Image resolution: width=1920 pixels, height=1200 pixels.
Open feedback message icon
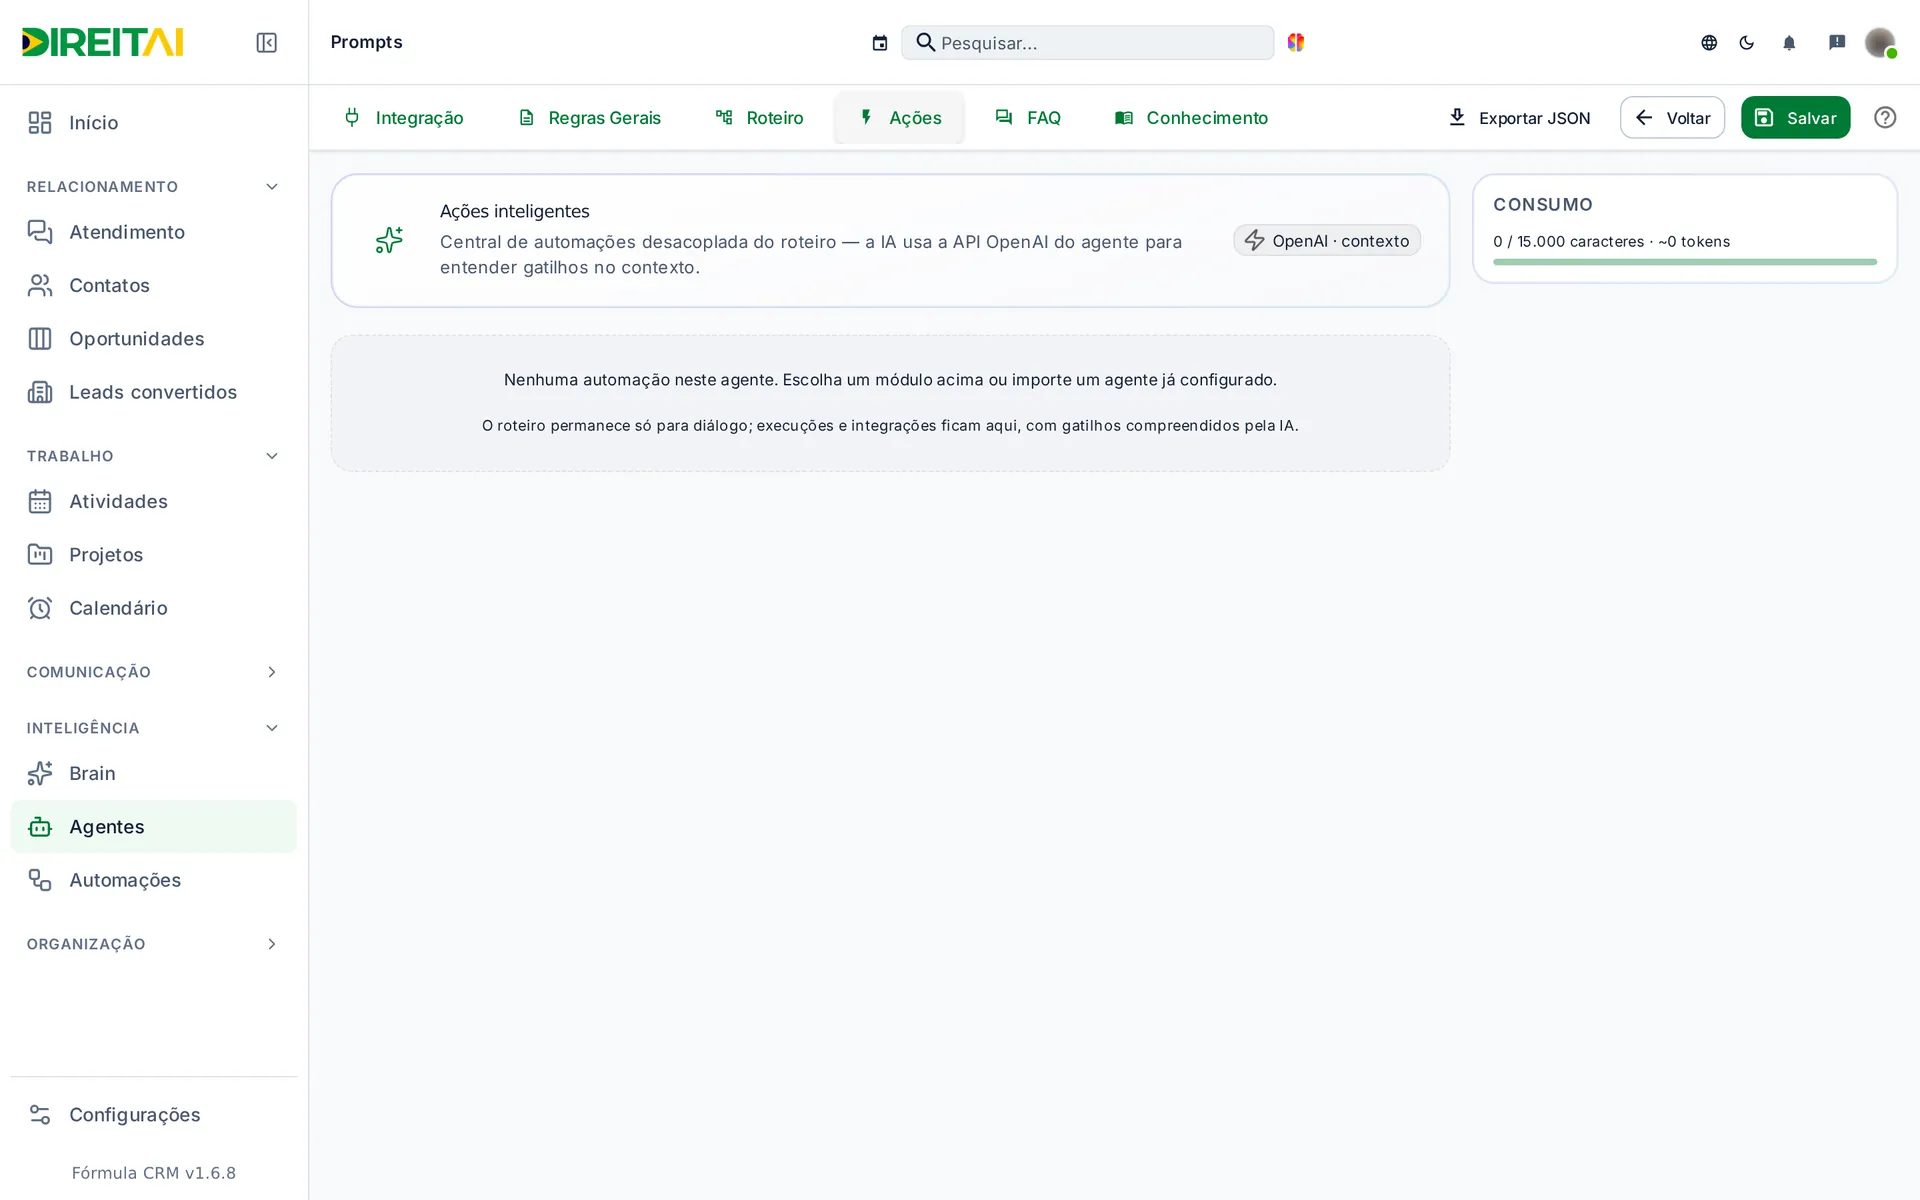[1837, 42]
